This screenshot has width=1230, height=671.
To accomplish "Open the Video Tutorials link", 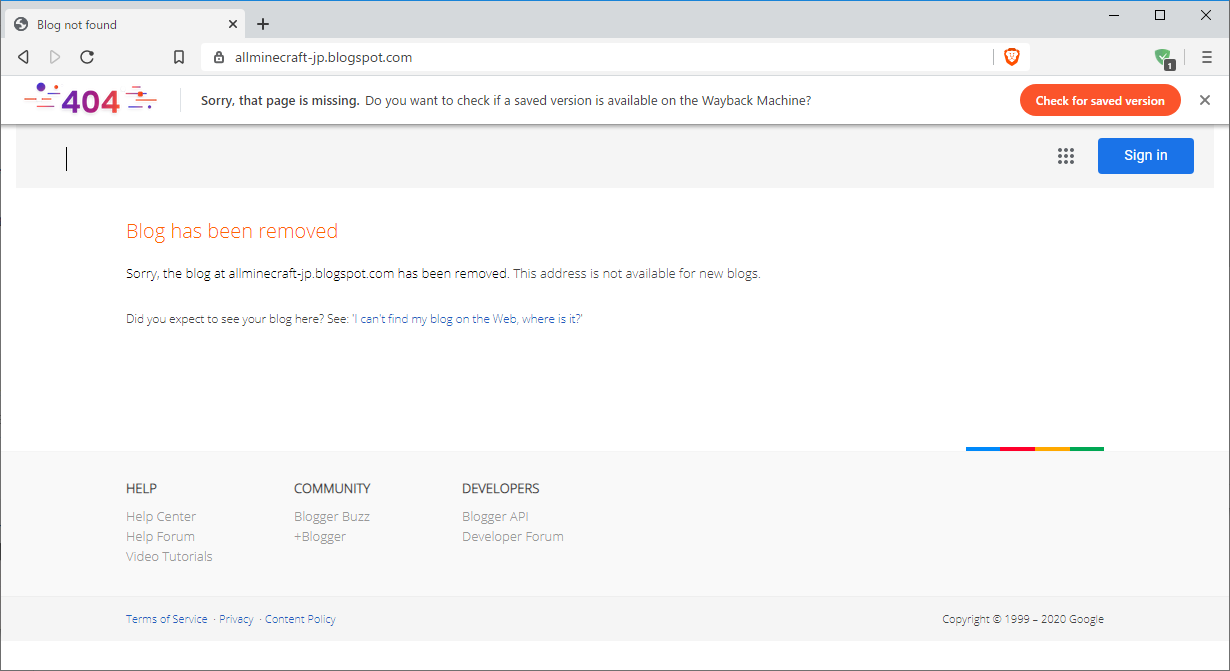I will 169,556.
